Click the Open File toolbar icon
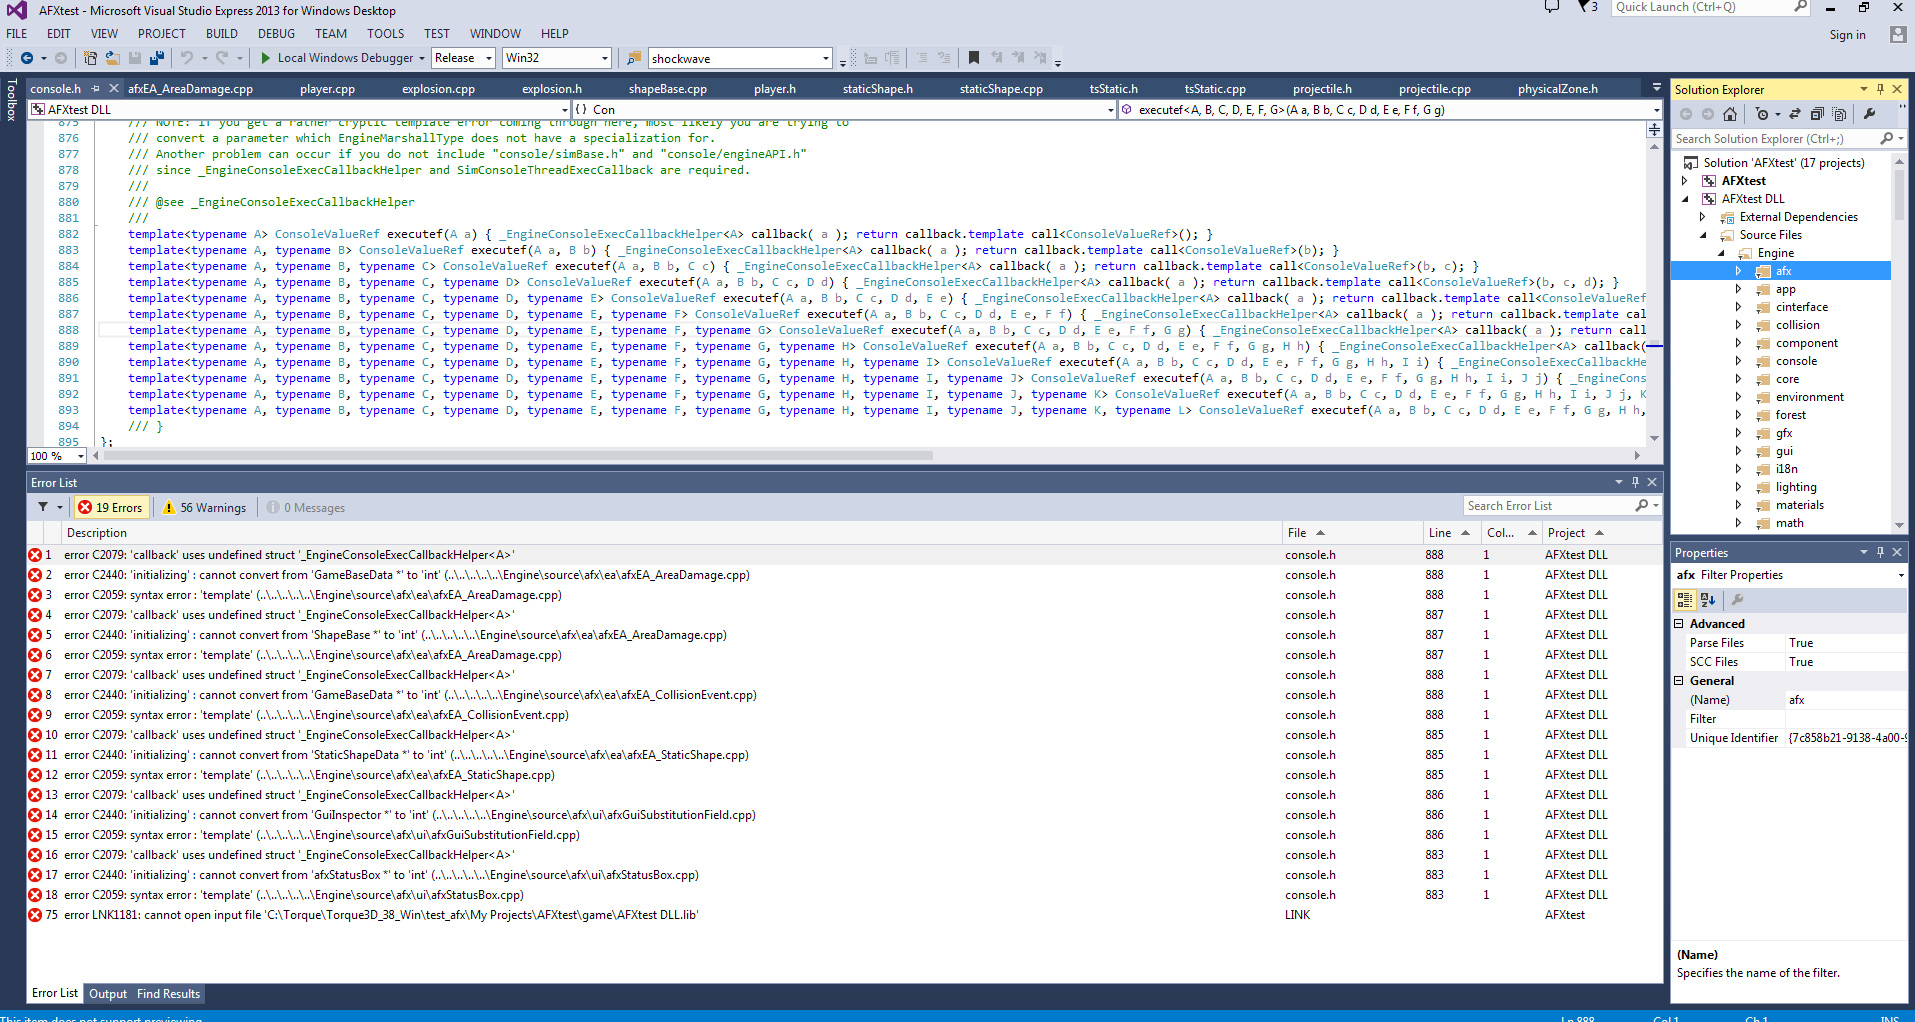 (x=113, y=58)
